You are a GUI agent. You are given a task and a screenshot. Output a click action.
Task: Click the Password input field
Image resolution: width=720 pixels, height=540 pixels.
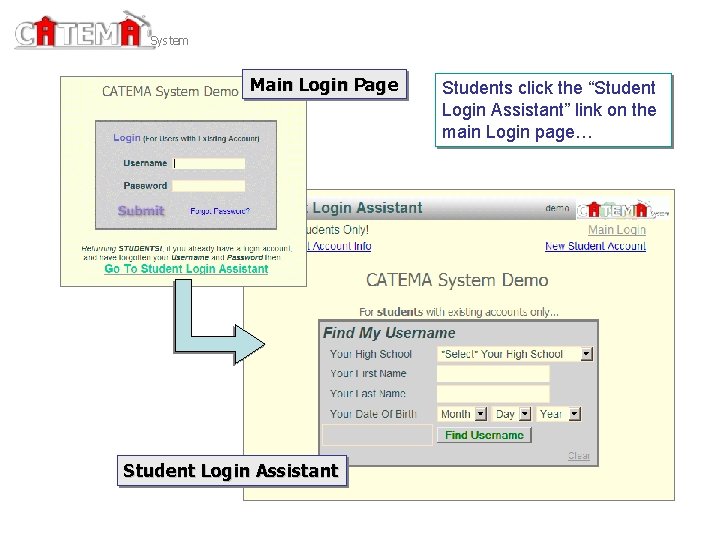(209, 186)
